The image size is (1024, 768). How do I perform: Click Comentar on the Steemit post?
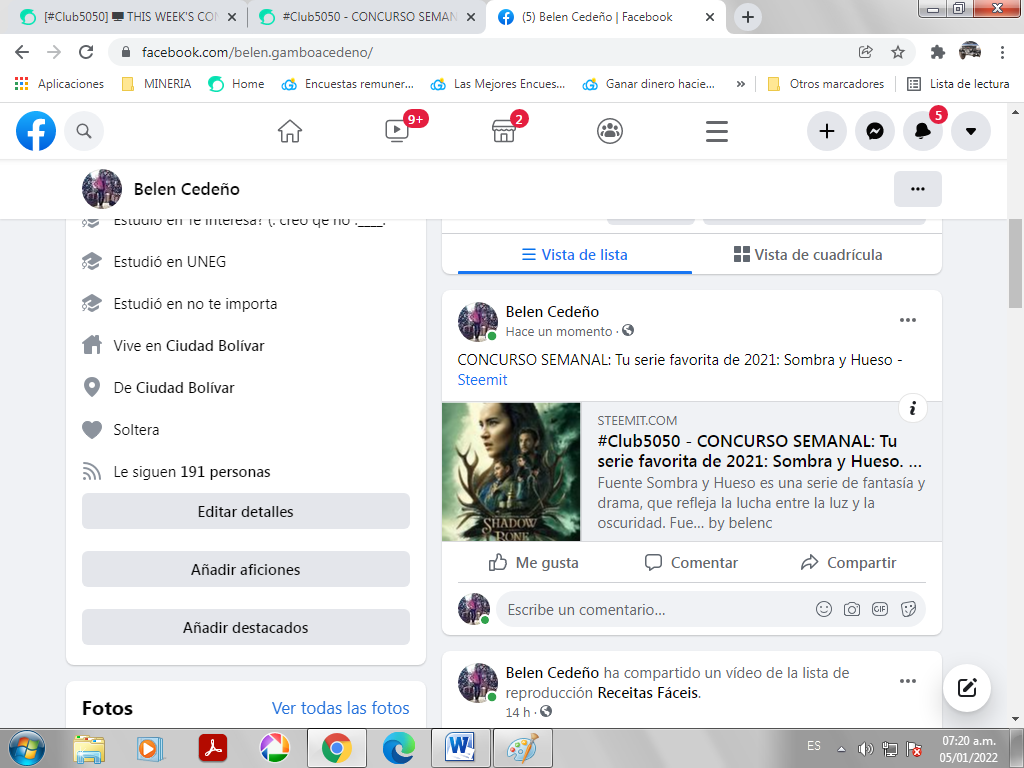click(x=691, y=562)
